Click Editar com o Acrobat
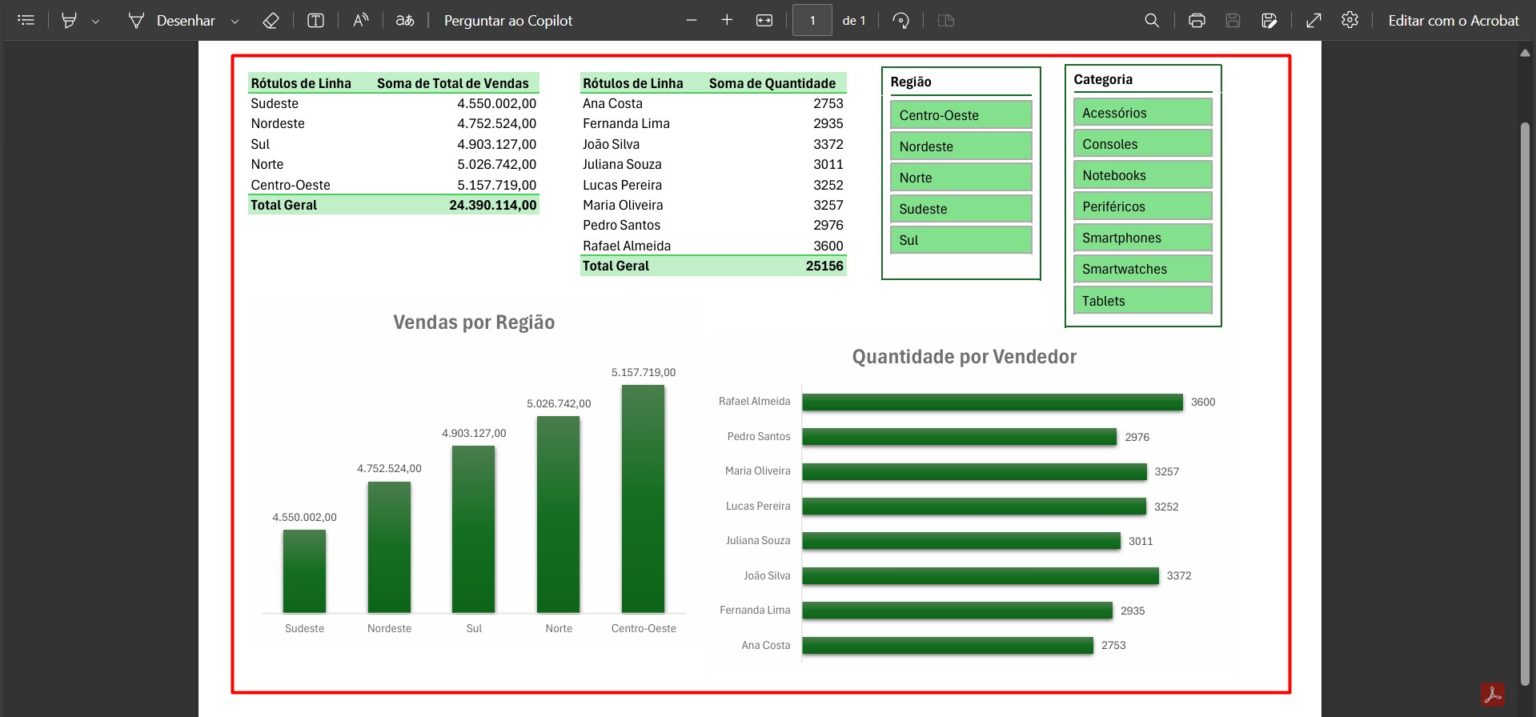Viewport: 1536px width, 717px height. 1452,20
